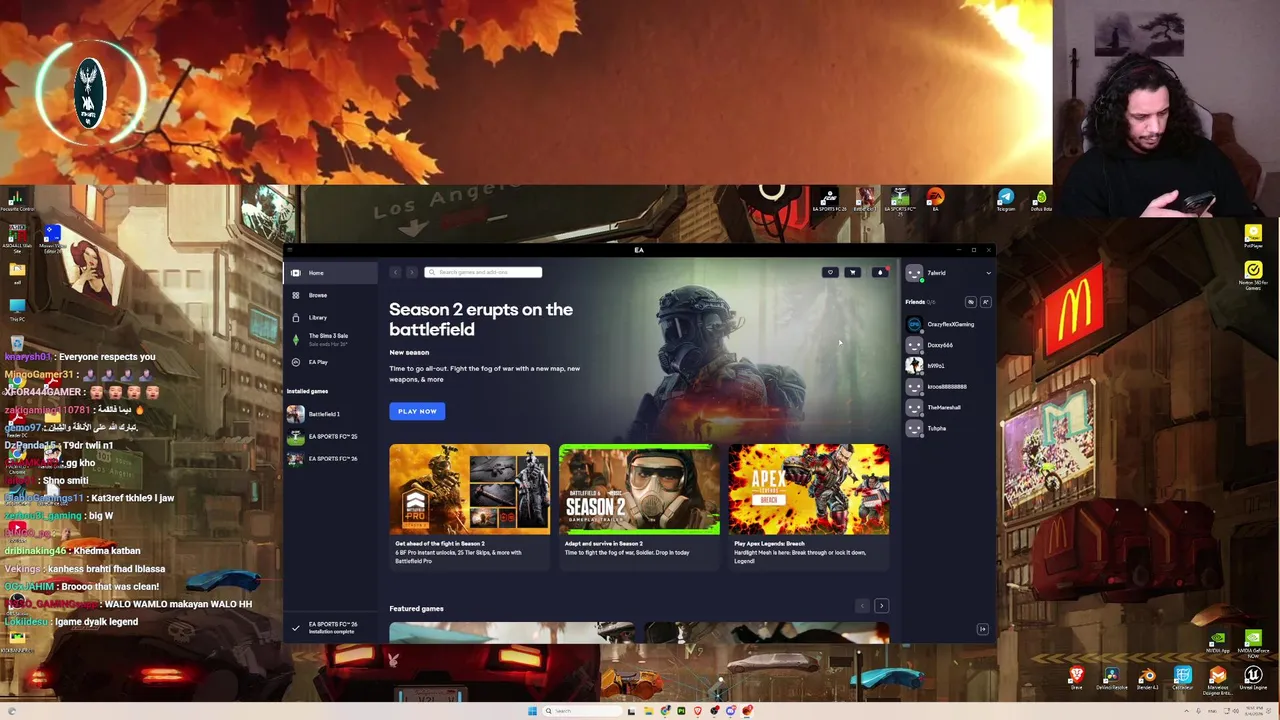Open the Battlefield Season 2 gameplay trailer card

point(639,506)
